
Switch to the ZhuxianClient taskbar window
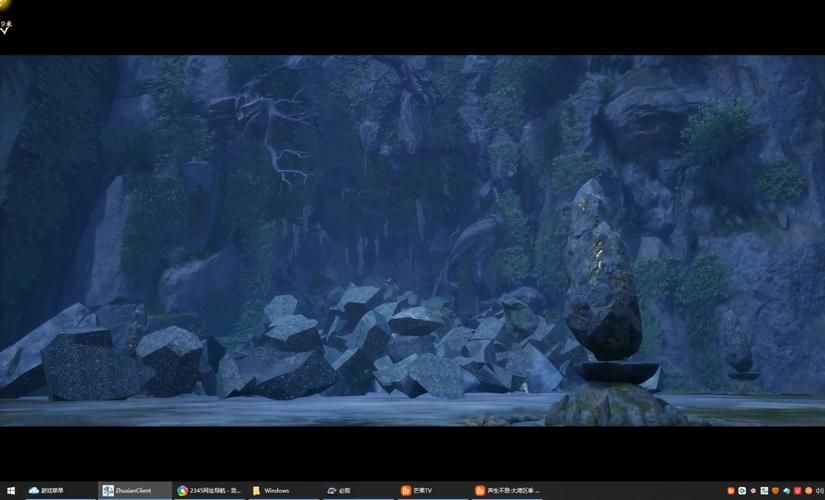[x=135, y=491]
